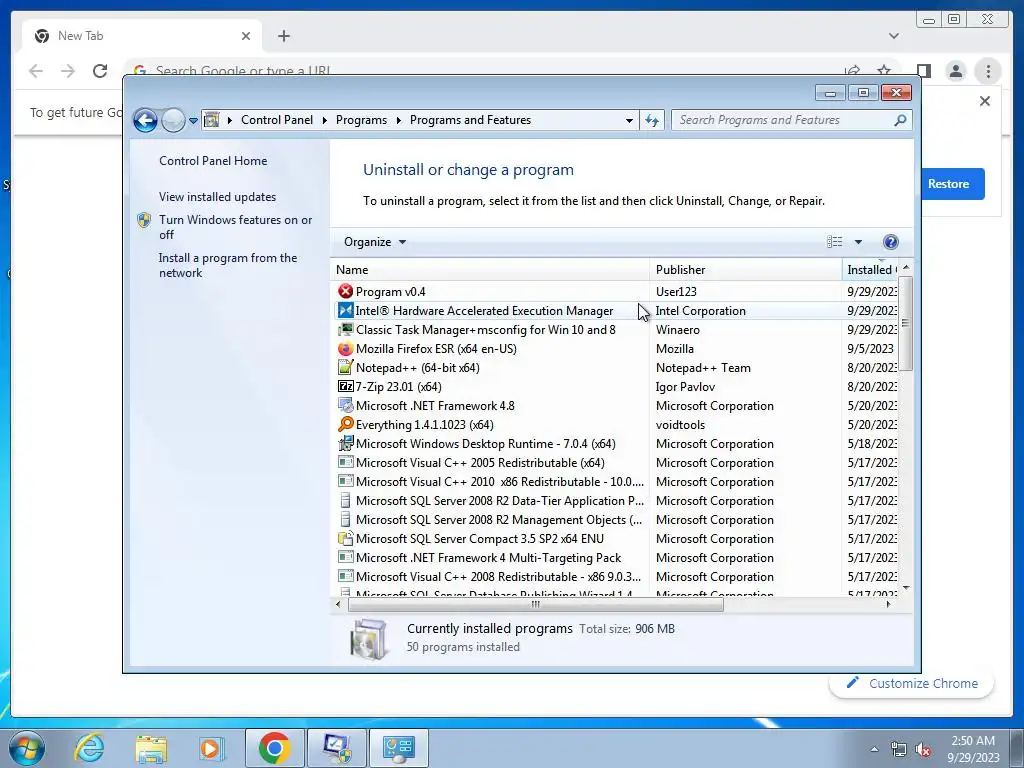Click Programs in breadcrumb

pyautogui.click(x=361, y=120)
